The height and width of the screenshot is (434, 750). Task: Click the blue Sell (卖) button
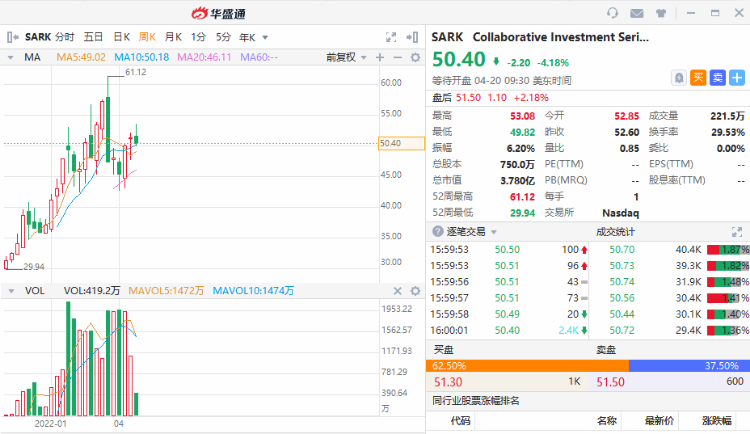coord(717,78)
